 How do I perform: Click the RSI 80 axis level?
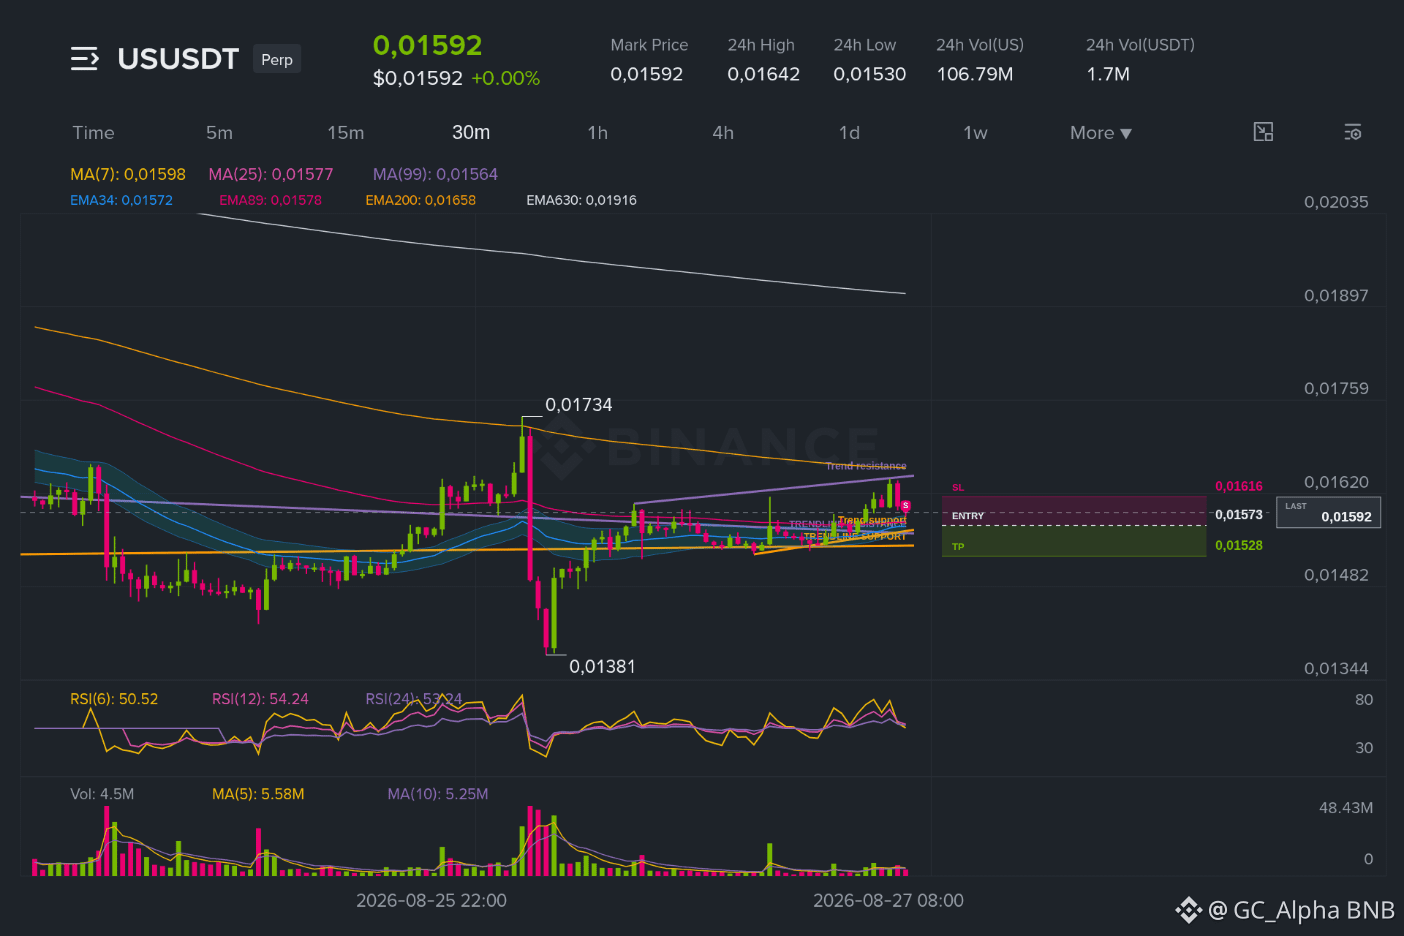1364,700
